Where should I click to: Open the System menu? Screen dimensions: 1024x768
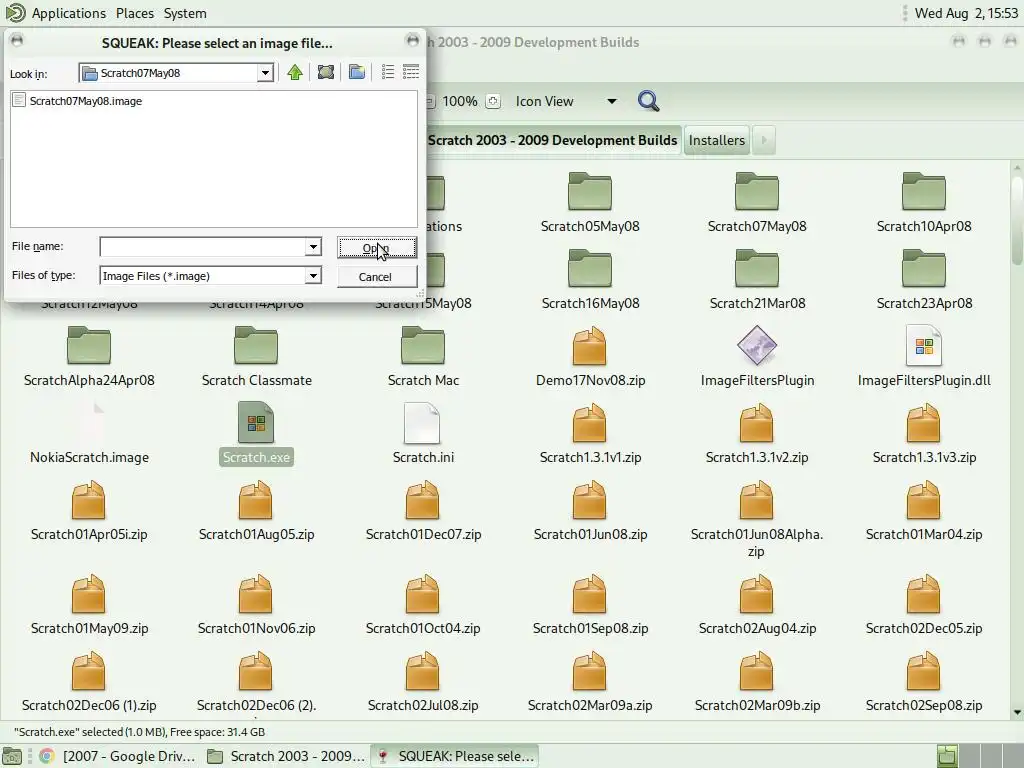tap(185, 13)
